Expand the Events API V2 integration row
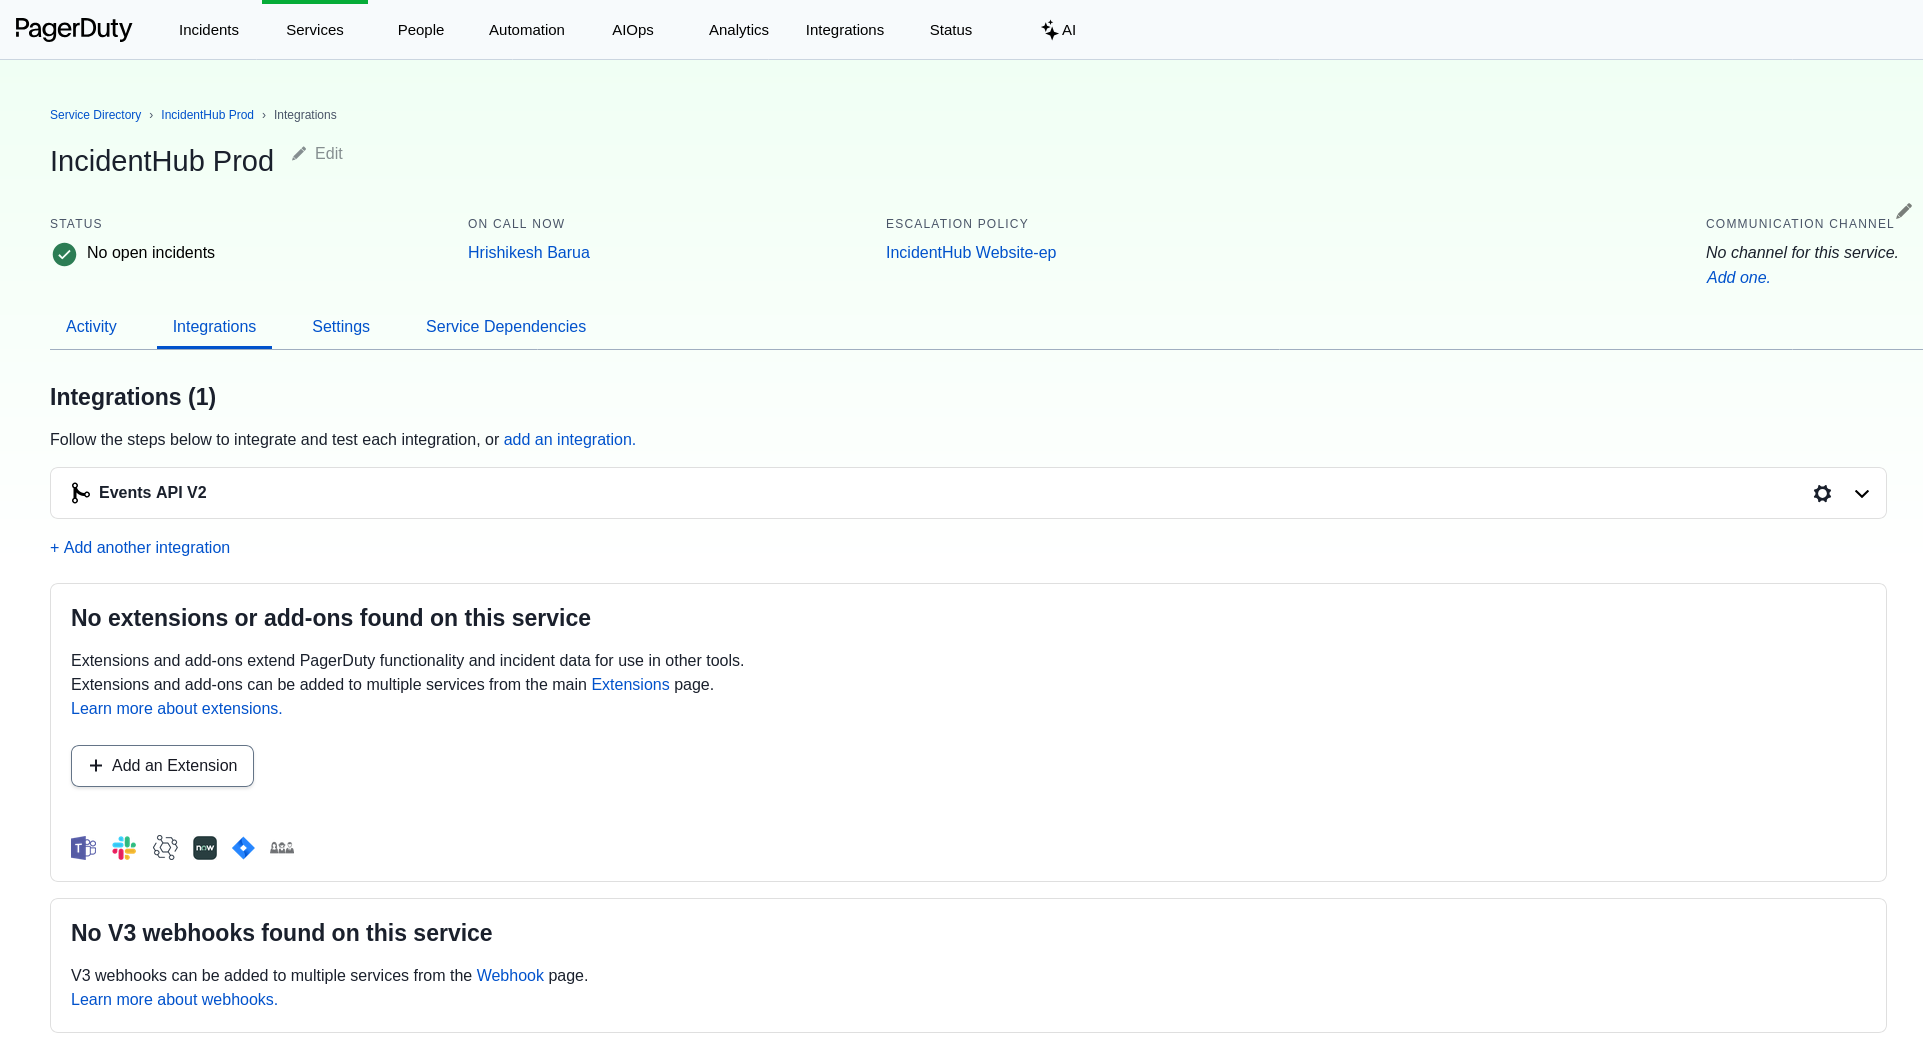Viewport: 1923px width, 1049px height. 1862,493
